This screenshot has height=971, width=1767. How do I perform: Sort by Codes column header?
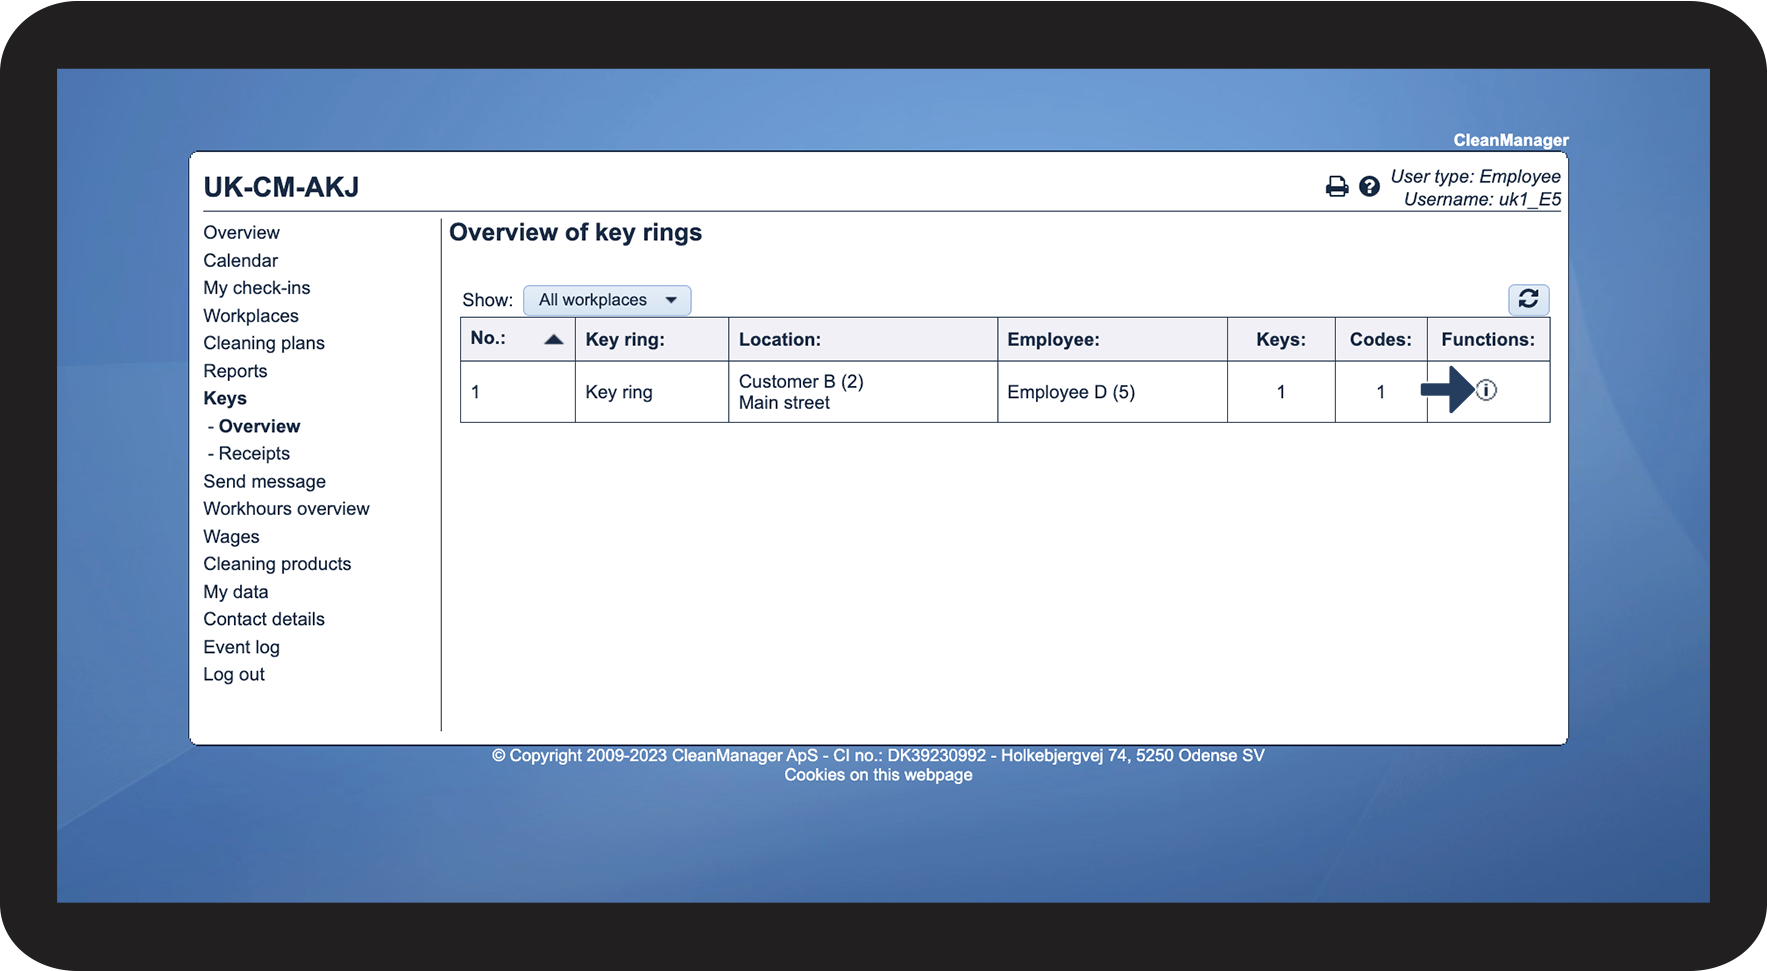[1381, 340]
